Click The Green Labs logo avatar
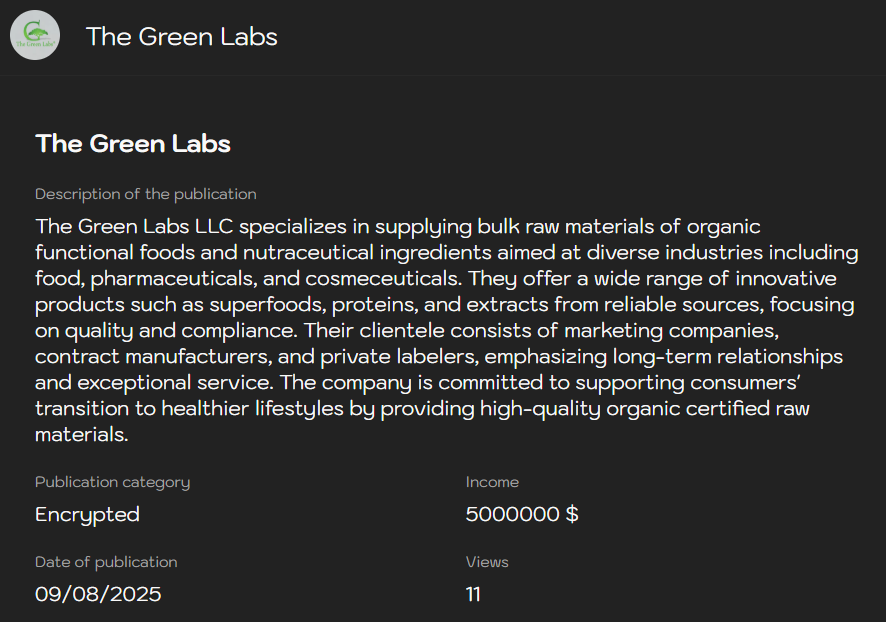This screenshot has width=886, height=622. tap(35, 36)
